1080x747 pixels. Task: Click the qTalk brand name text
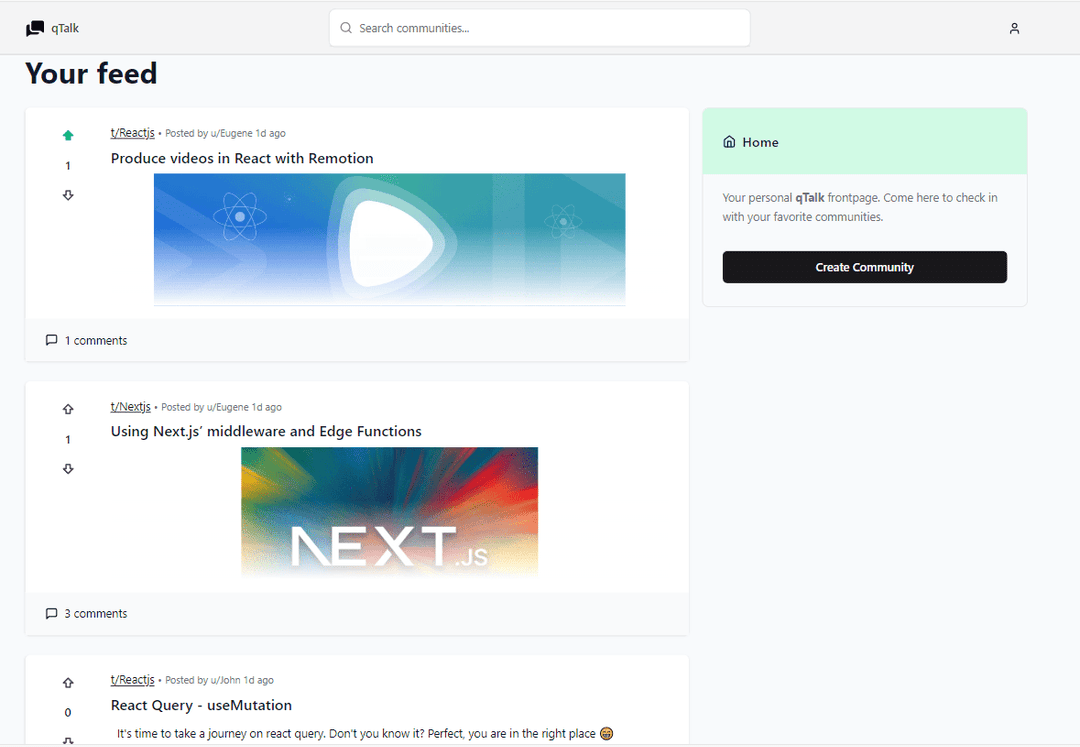tap(65, 28)
